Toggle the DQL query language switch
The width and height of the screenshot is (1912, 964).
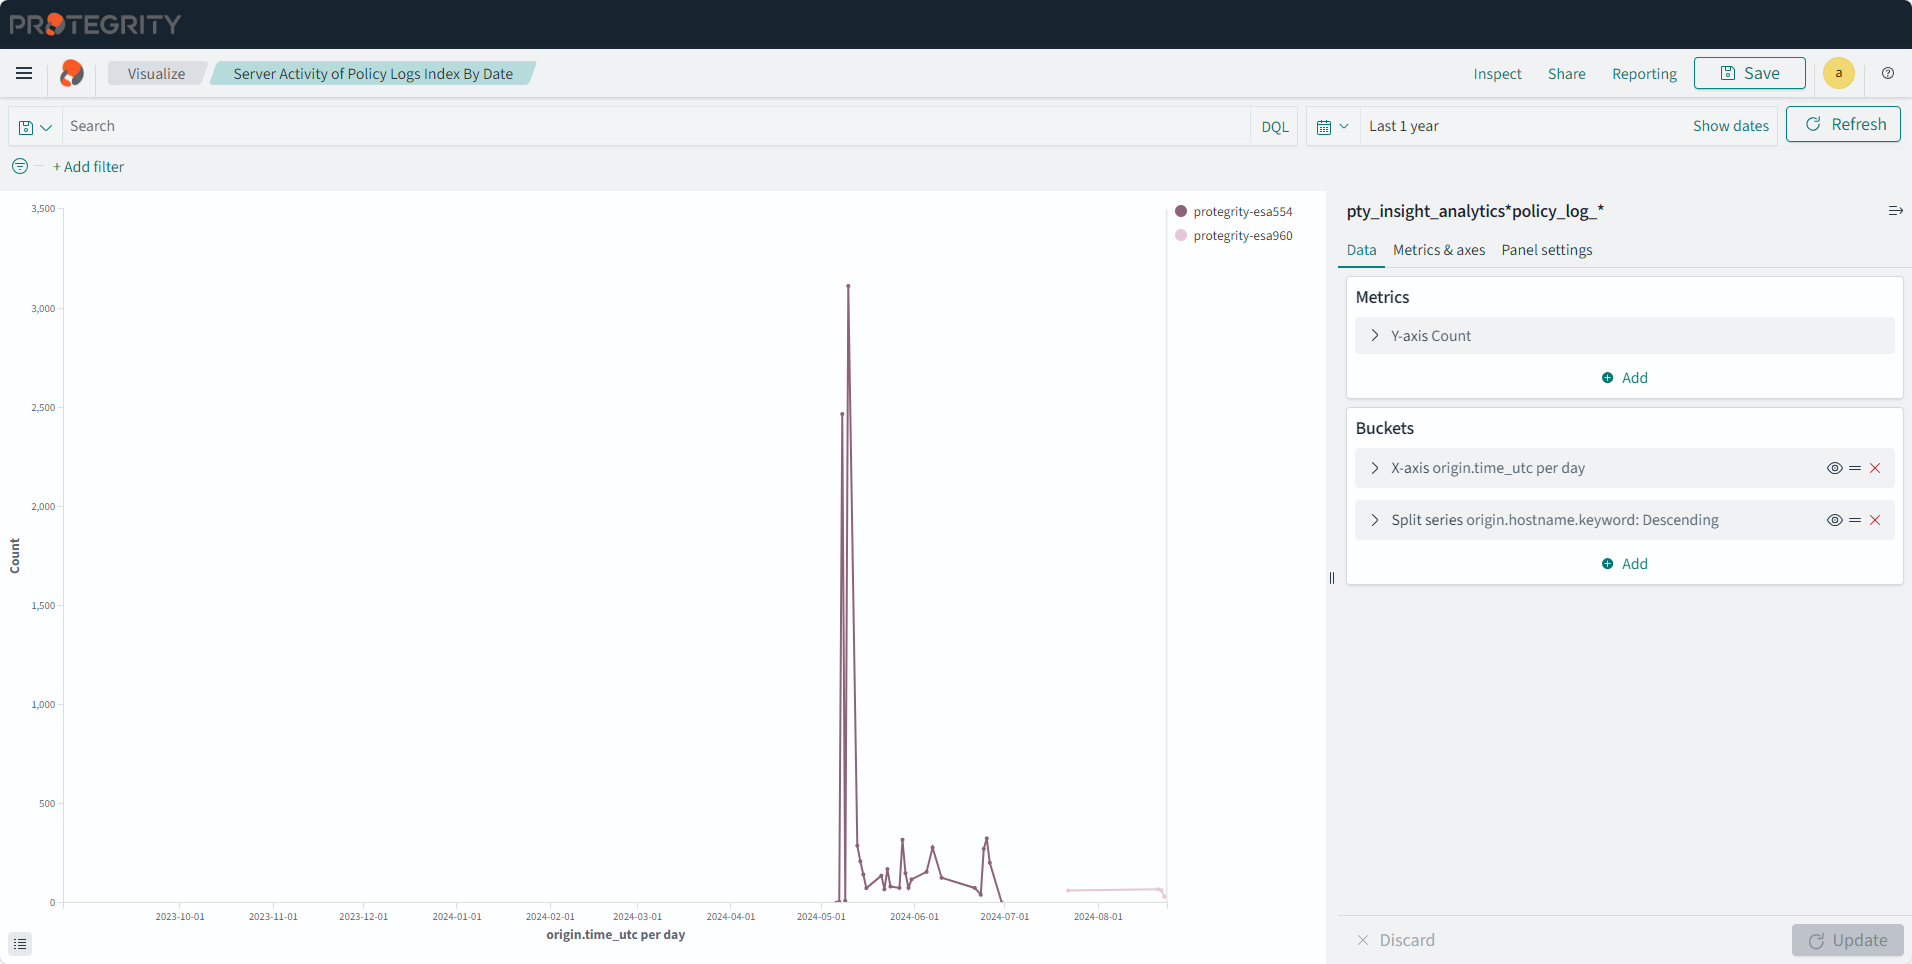[x=1274, y=127]
